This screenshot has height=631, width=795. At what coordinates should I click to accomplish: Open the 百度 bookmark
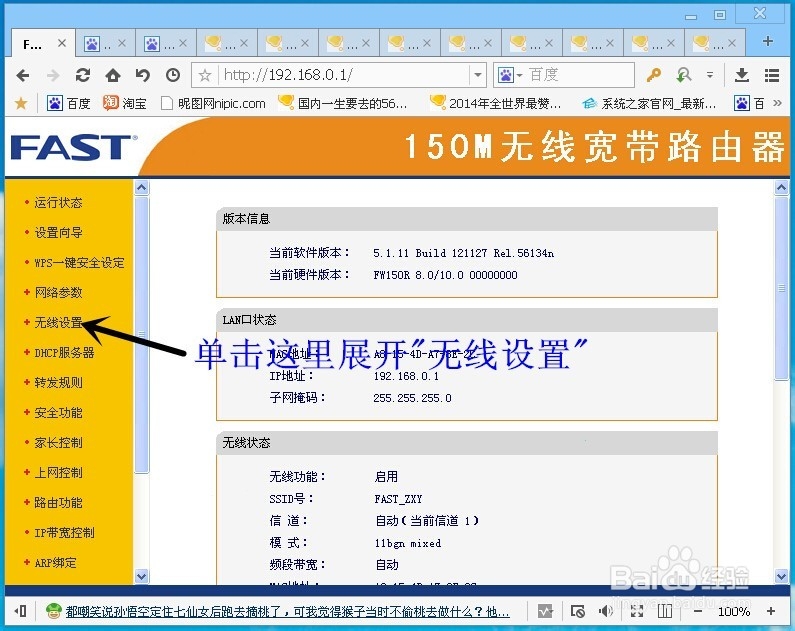click(x=68, y=103)
